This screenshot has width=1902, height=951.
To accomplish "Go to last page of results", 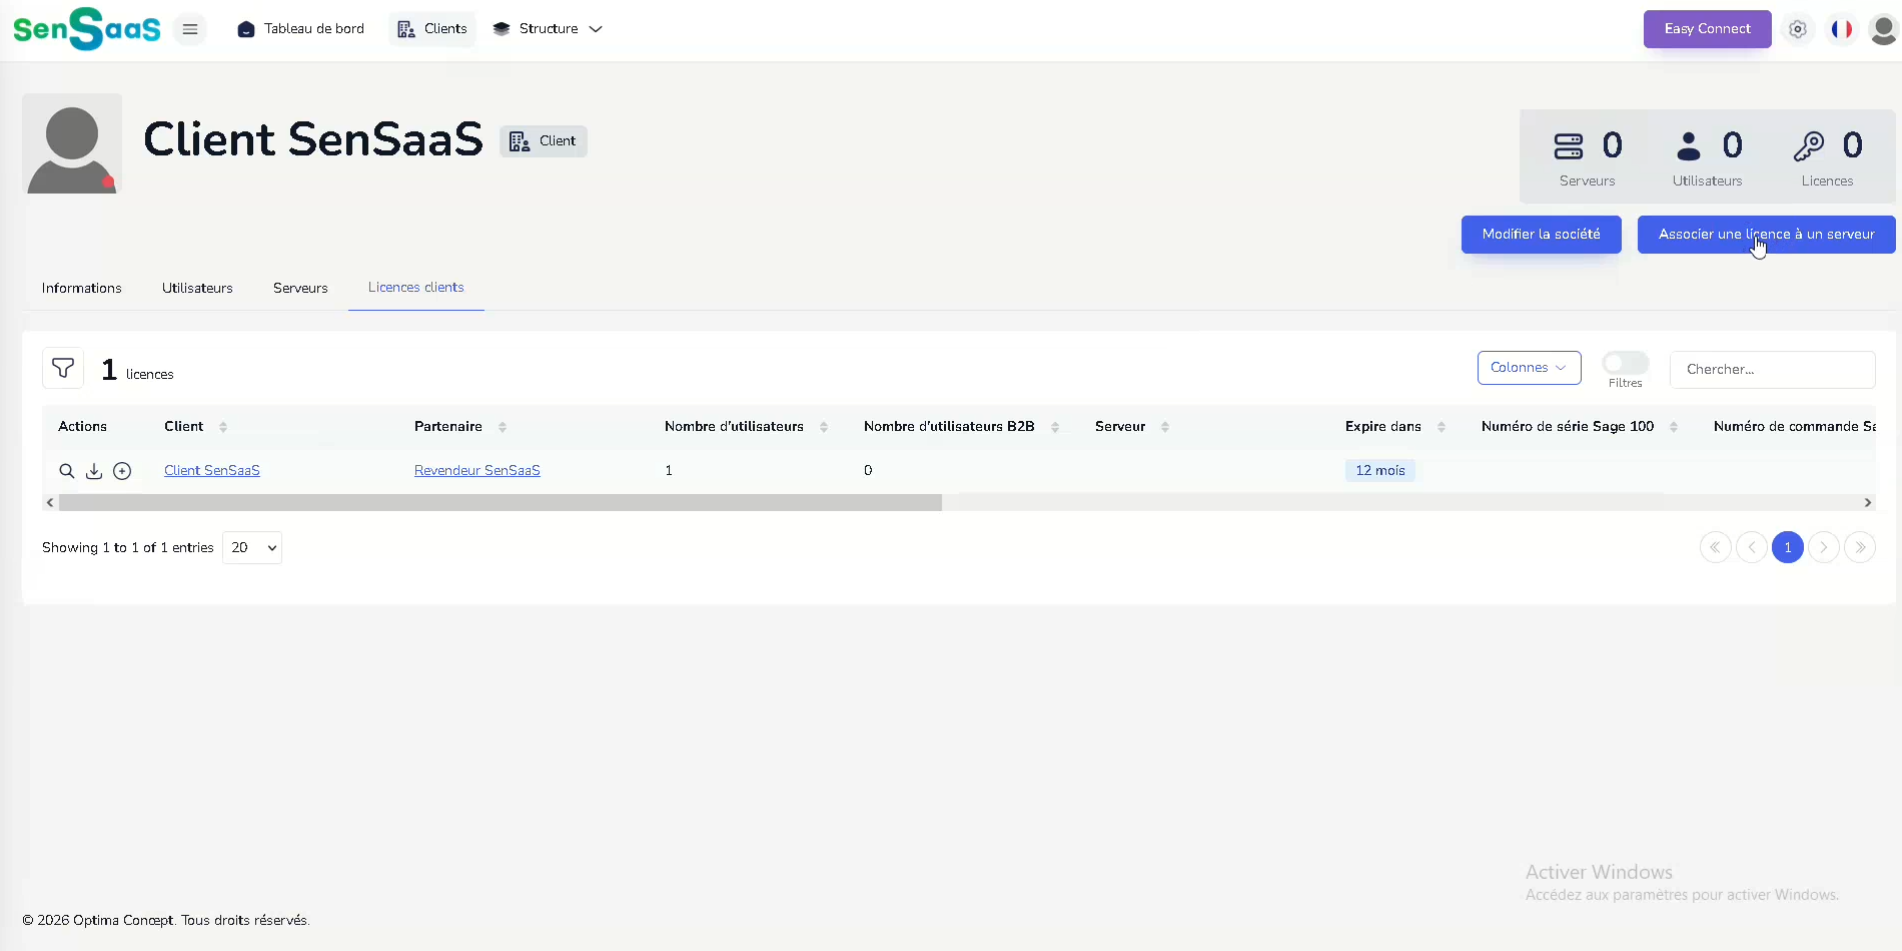I will (x=1859, y=547).
